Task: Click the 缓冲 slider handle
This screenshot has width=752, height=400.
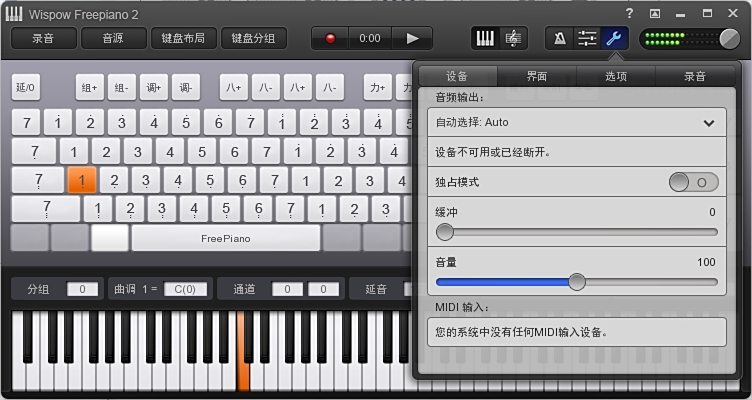Action: click(x=445, y=232)
